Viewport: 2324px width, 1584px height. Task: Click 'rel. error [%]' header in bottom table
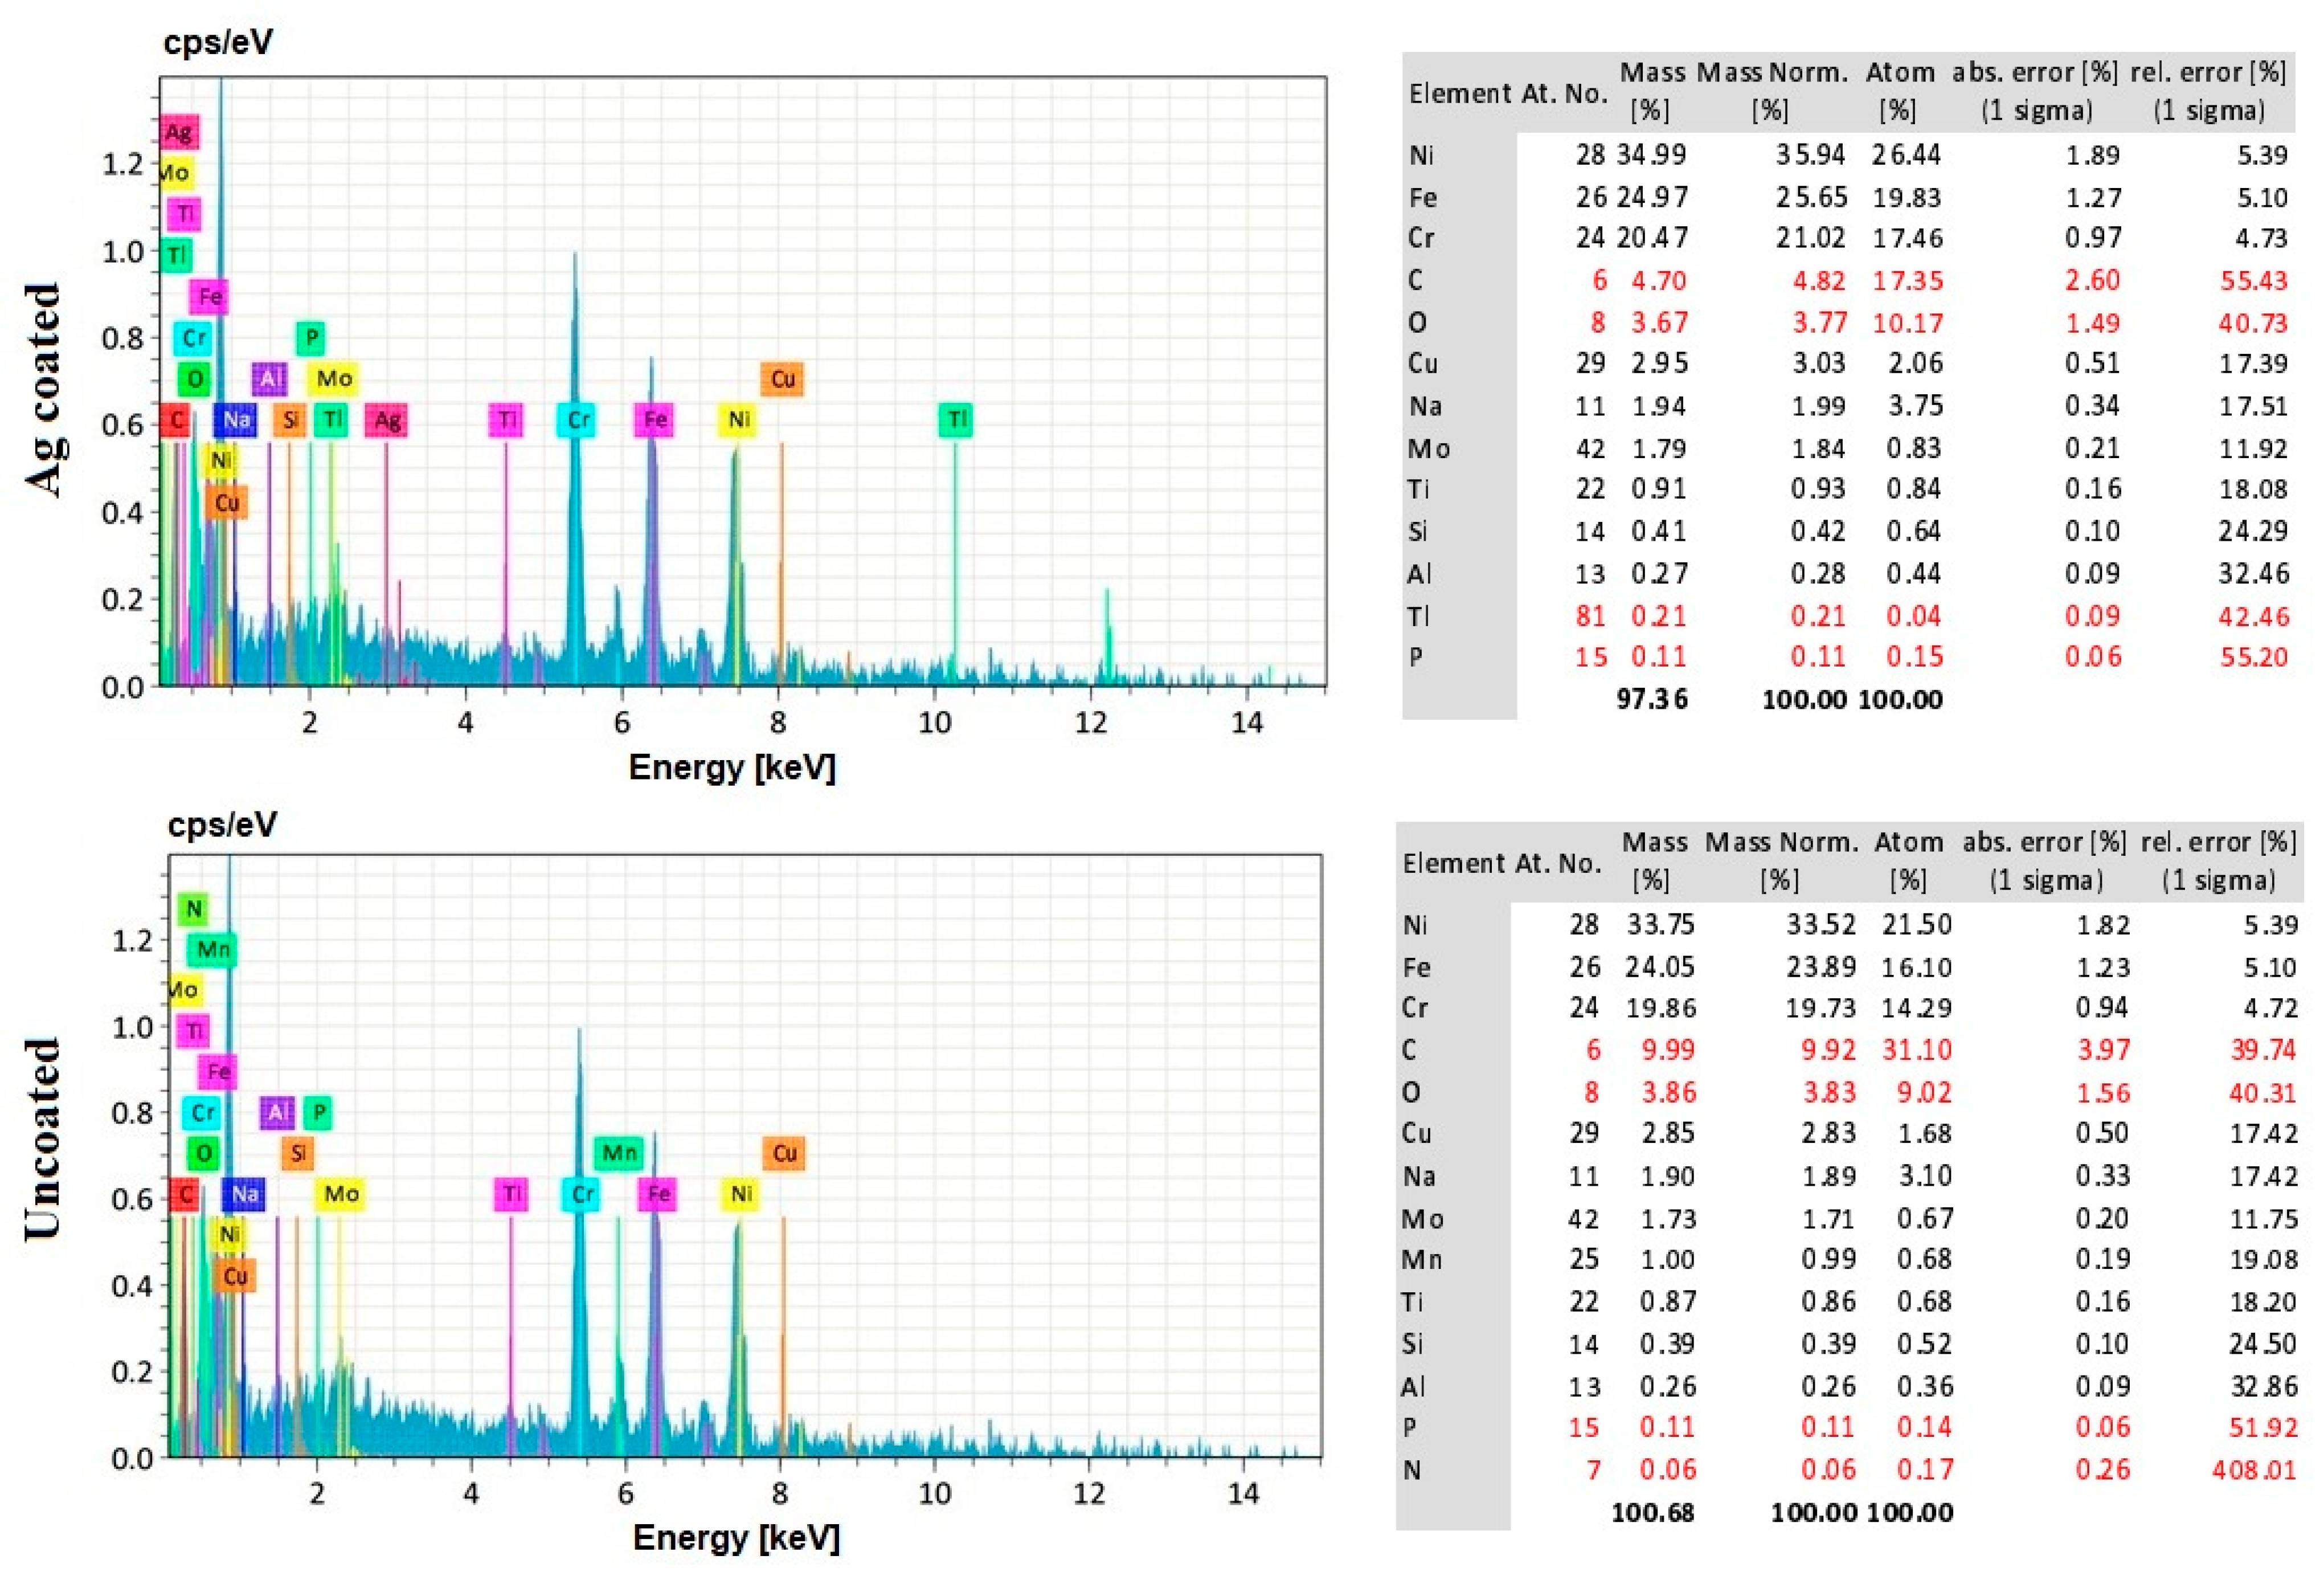point(2218,861)
